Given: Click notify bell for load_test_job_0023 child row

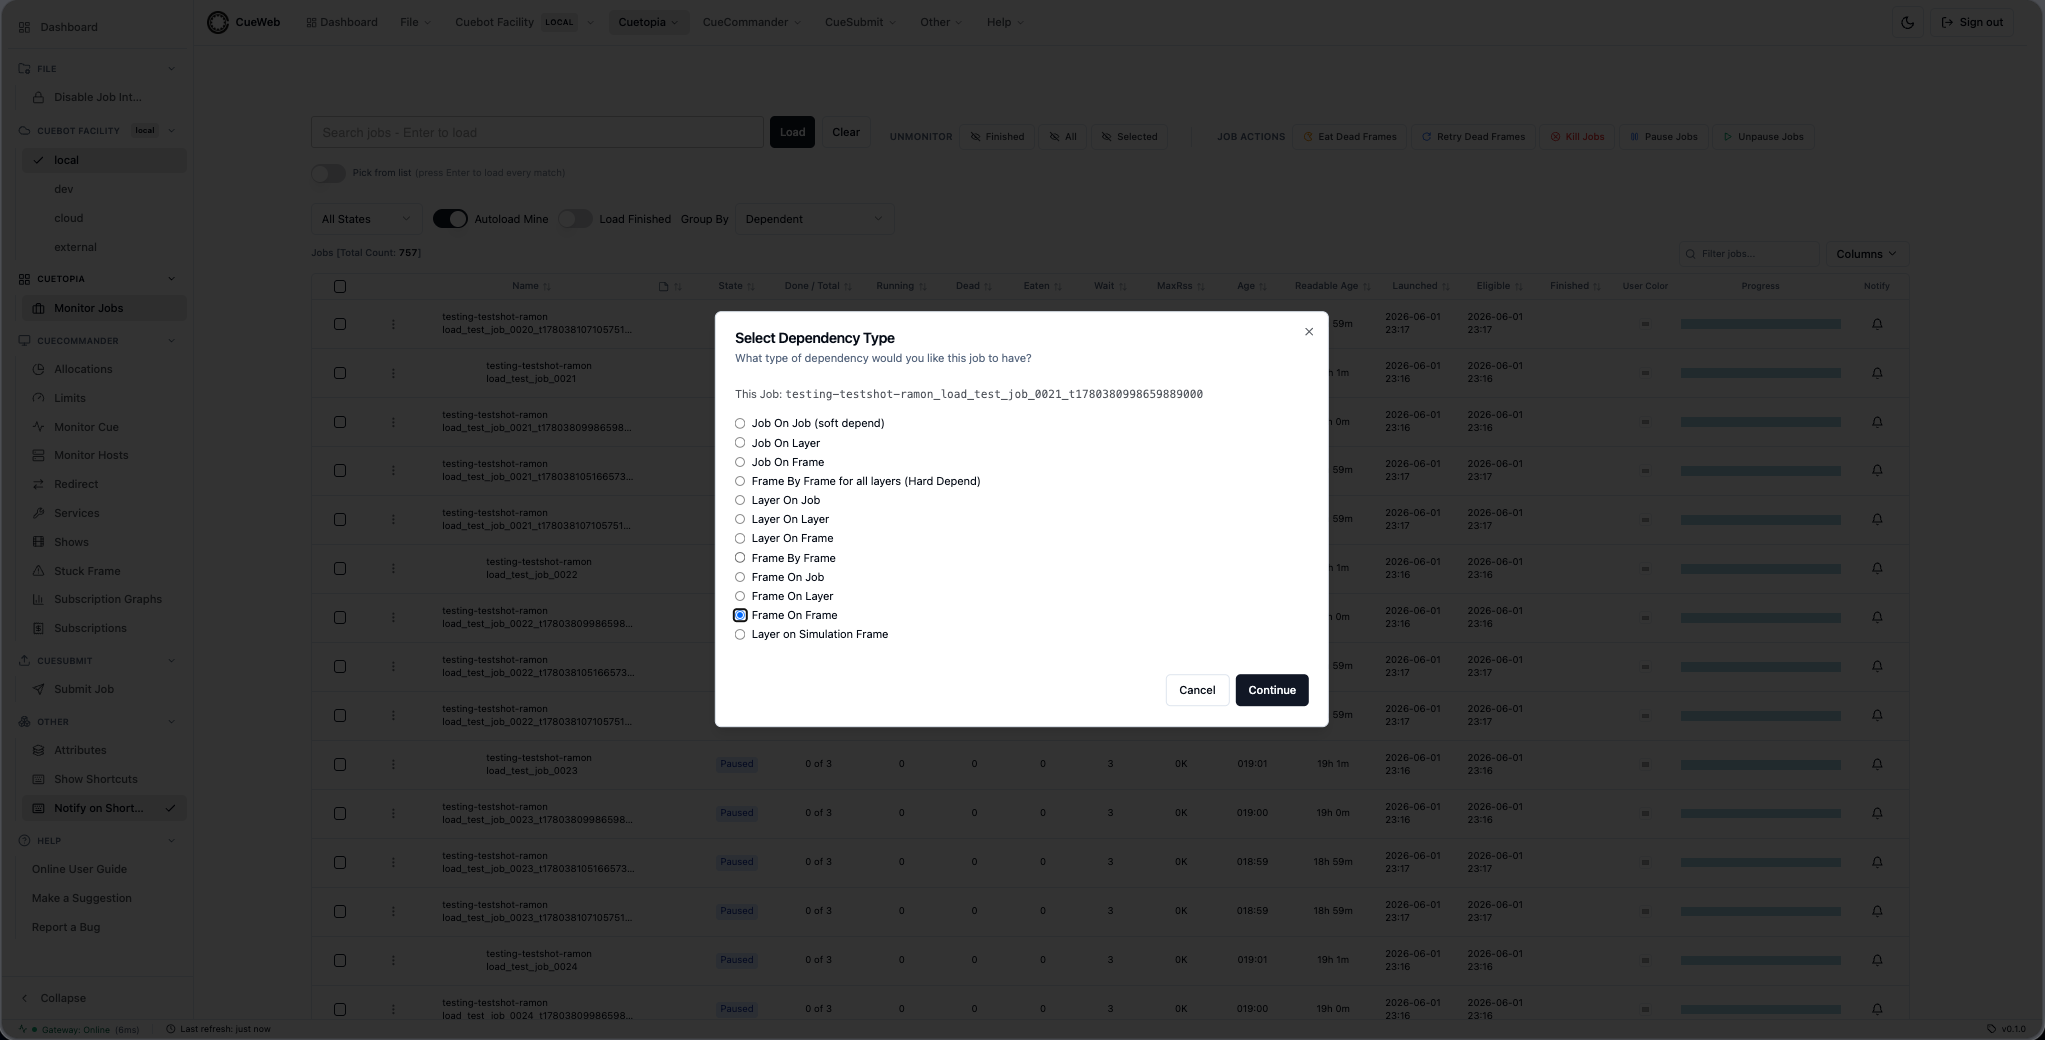Looking at the screenshot, I should pyautogui.click(x=1877, y=764).
